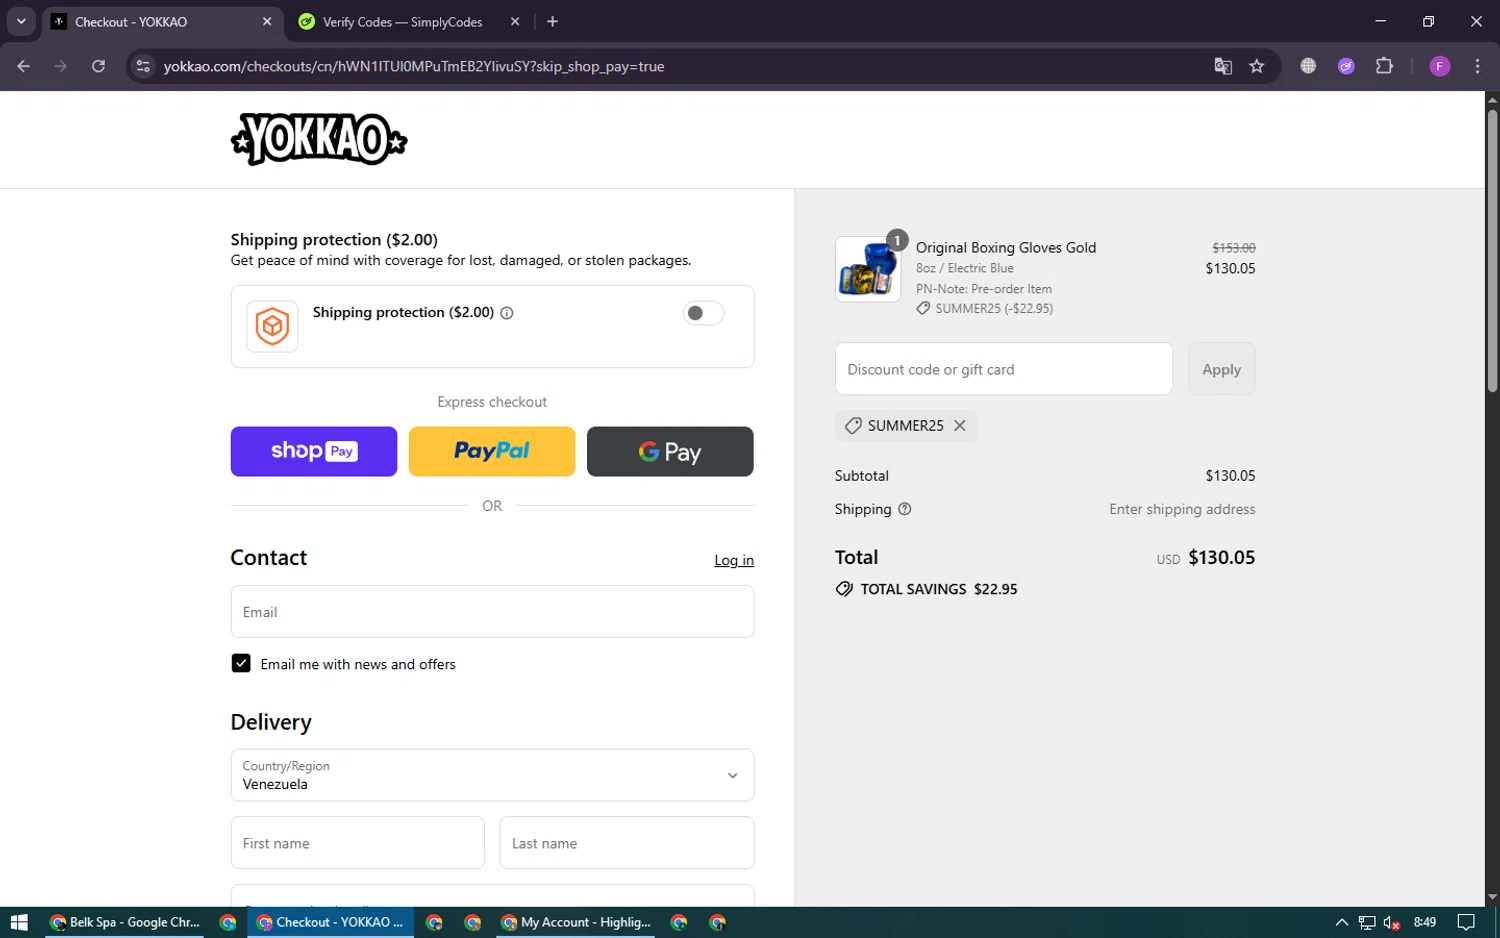Image resolution: width=1500 pixels, height=938 pixels.
Task: Switch to the Checkout - YOKKAO tab
Action: tap(162, 21)
